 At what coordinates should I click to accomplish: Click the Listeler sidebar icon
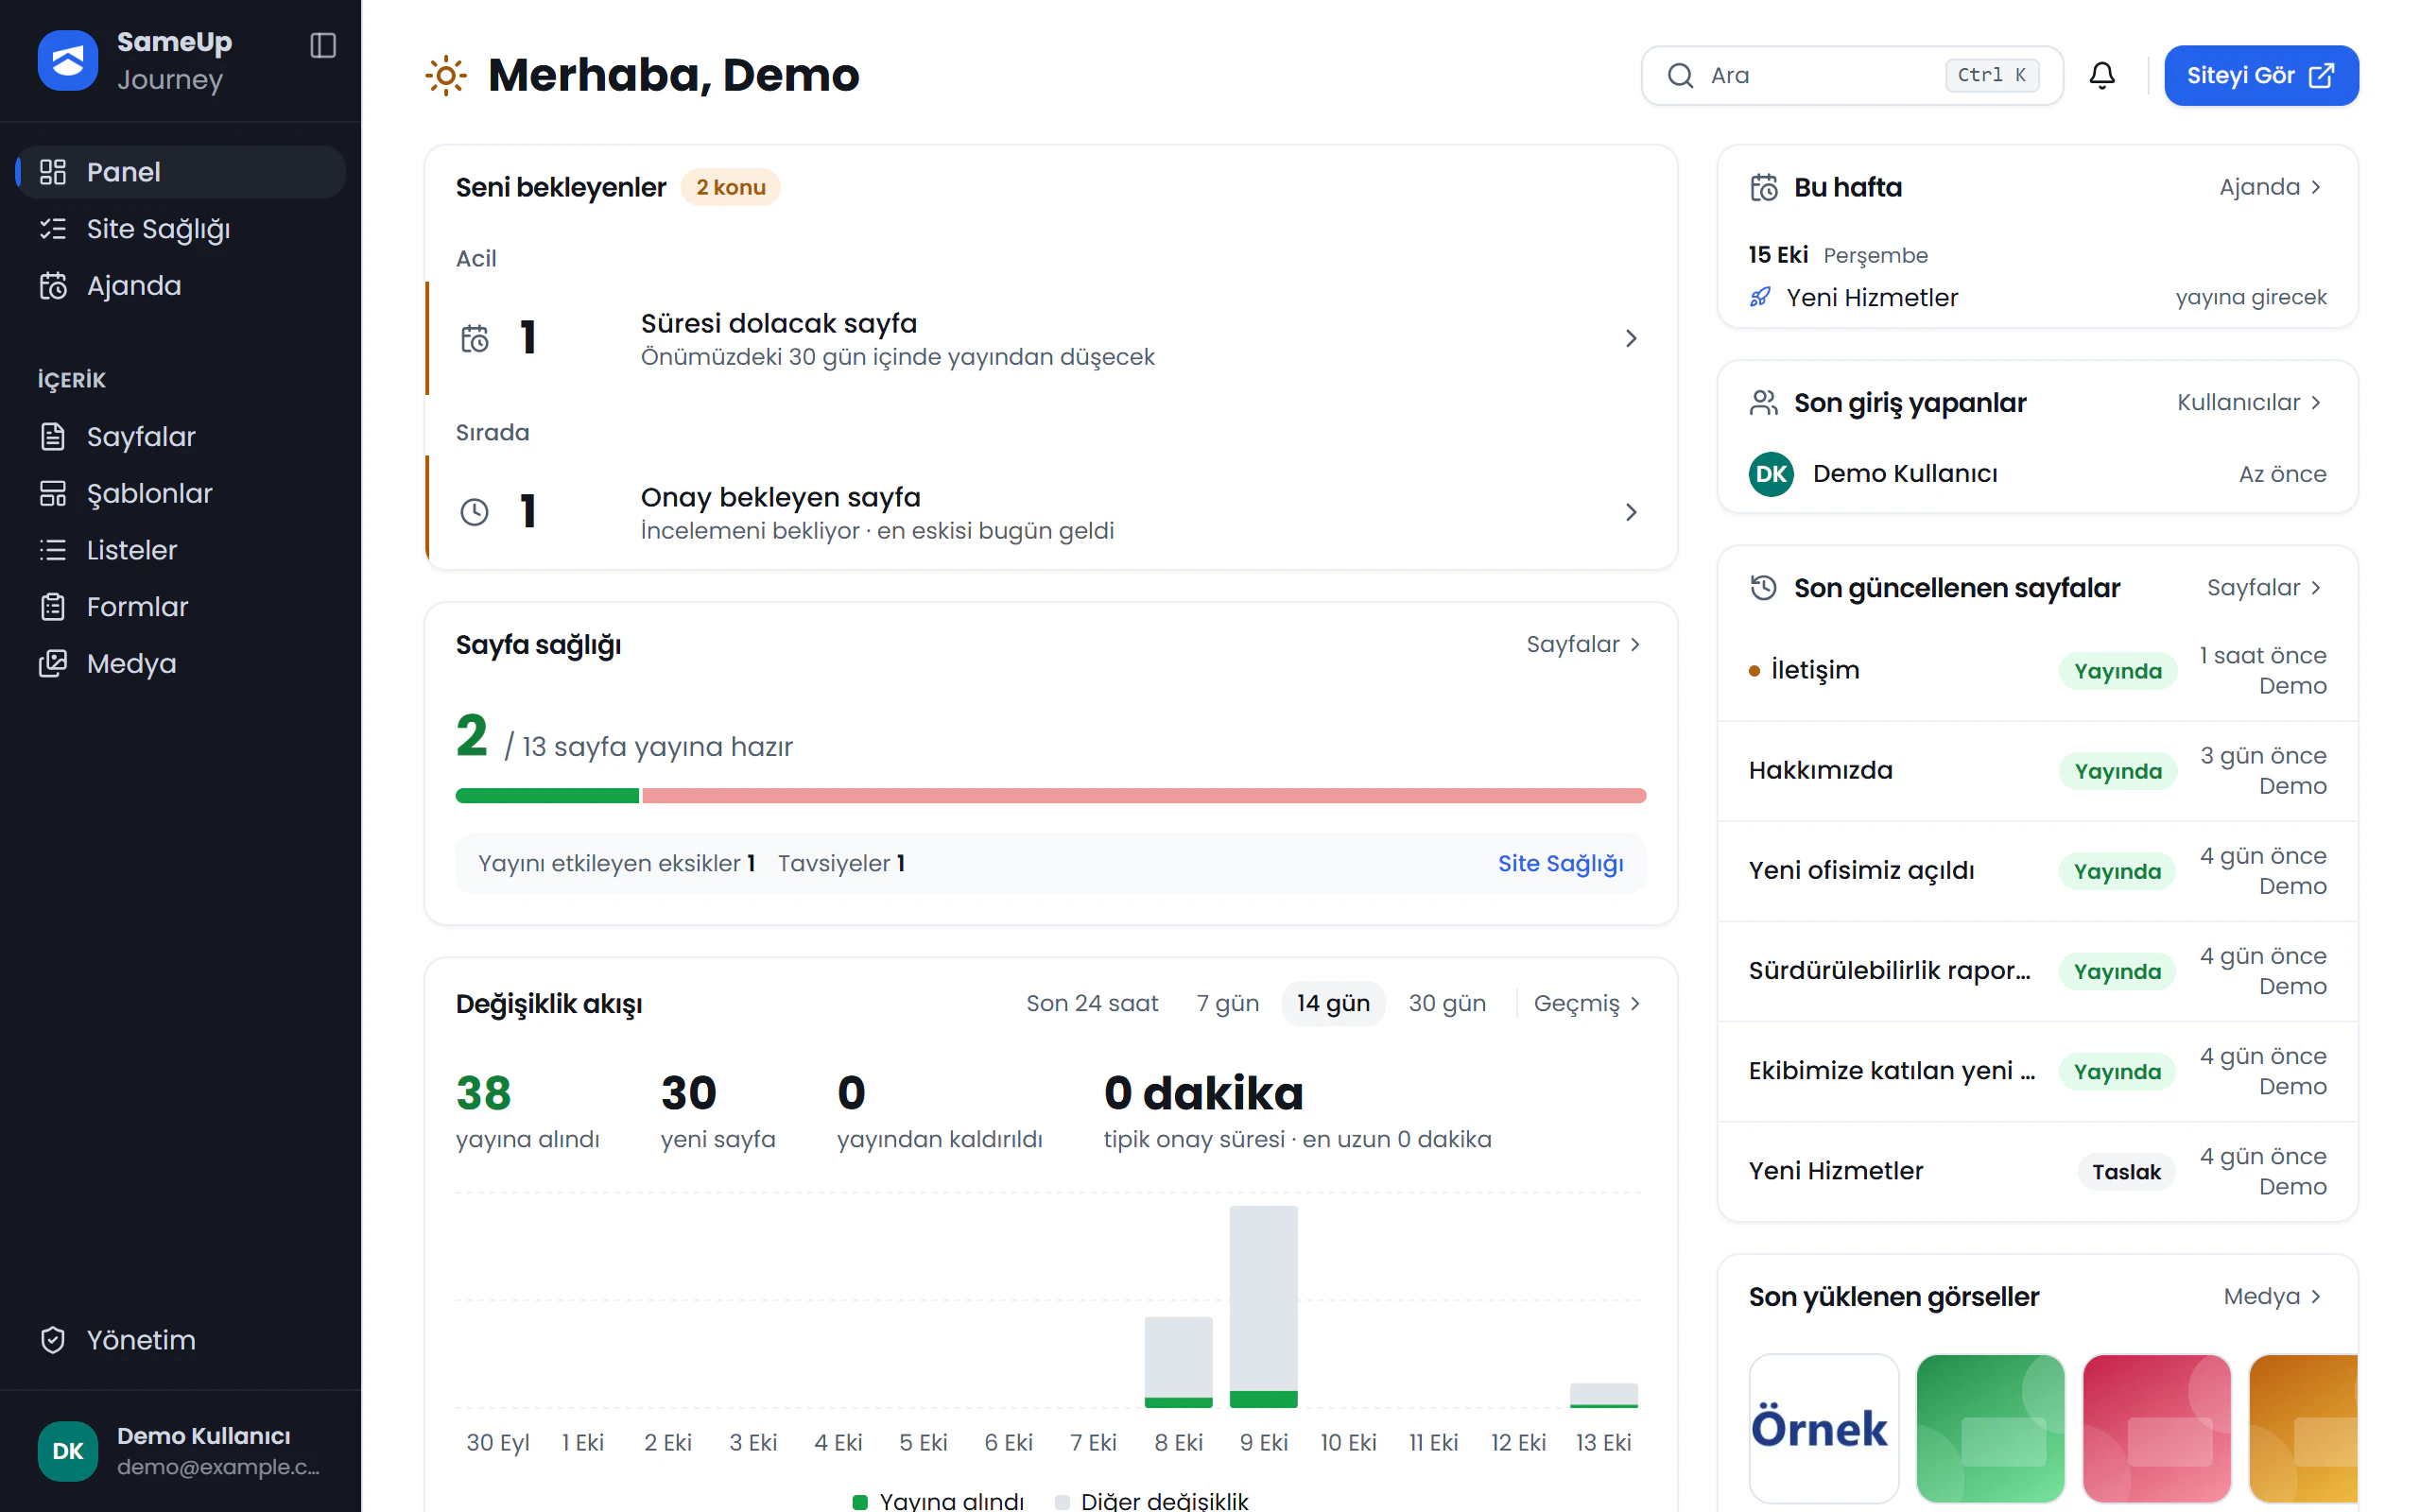53,550
